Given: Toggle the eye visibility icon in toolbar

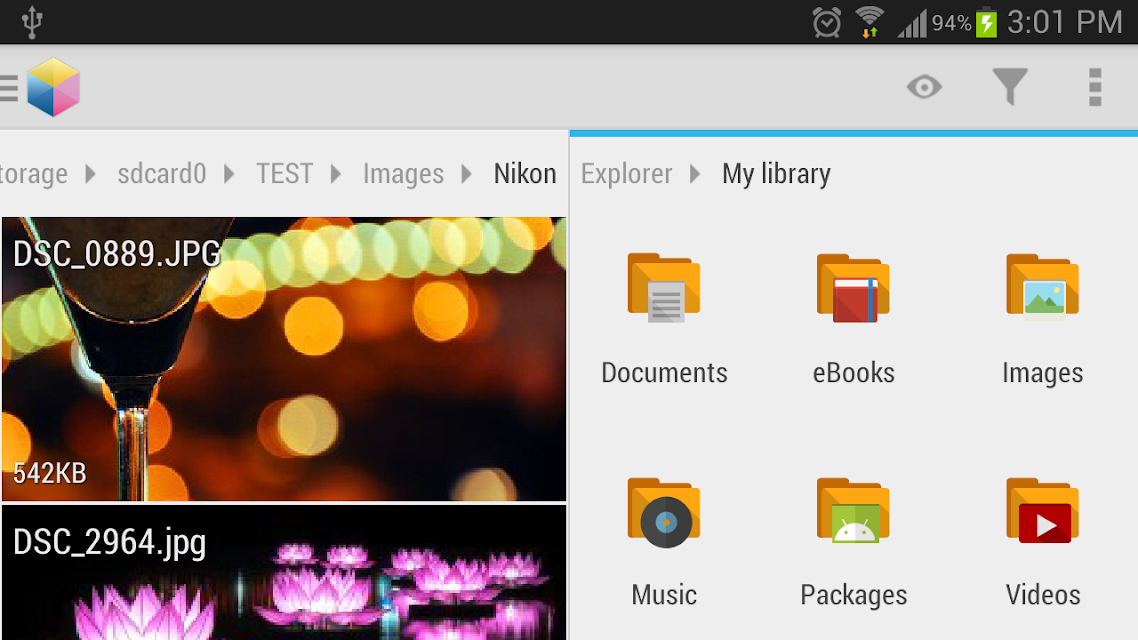Looking at the screenshot, I should coord(924,87).
